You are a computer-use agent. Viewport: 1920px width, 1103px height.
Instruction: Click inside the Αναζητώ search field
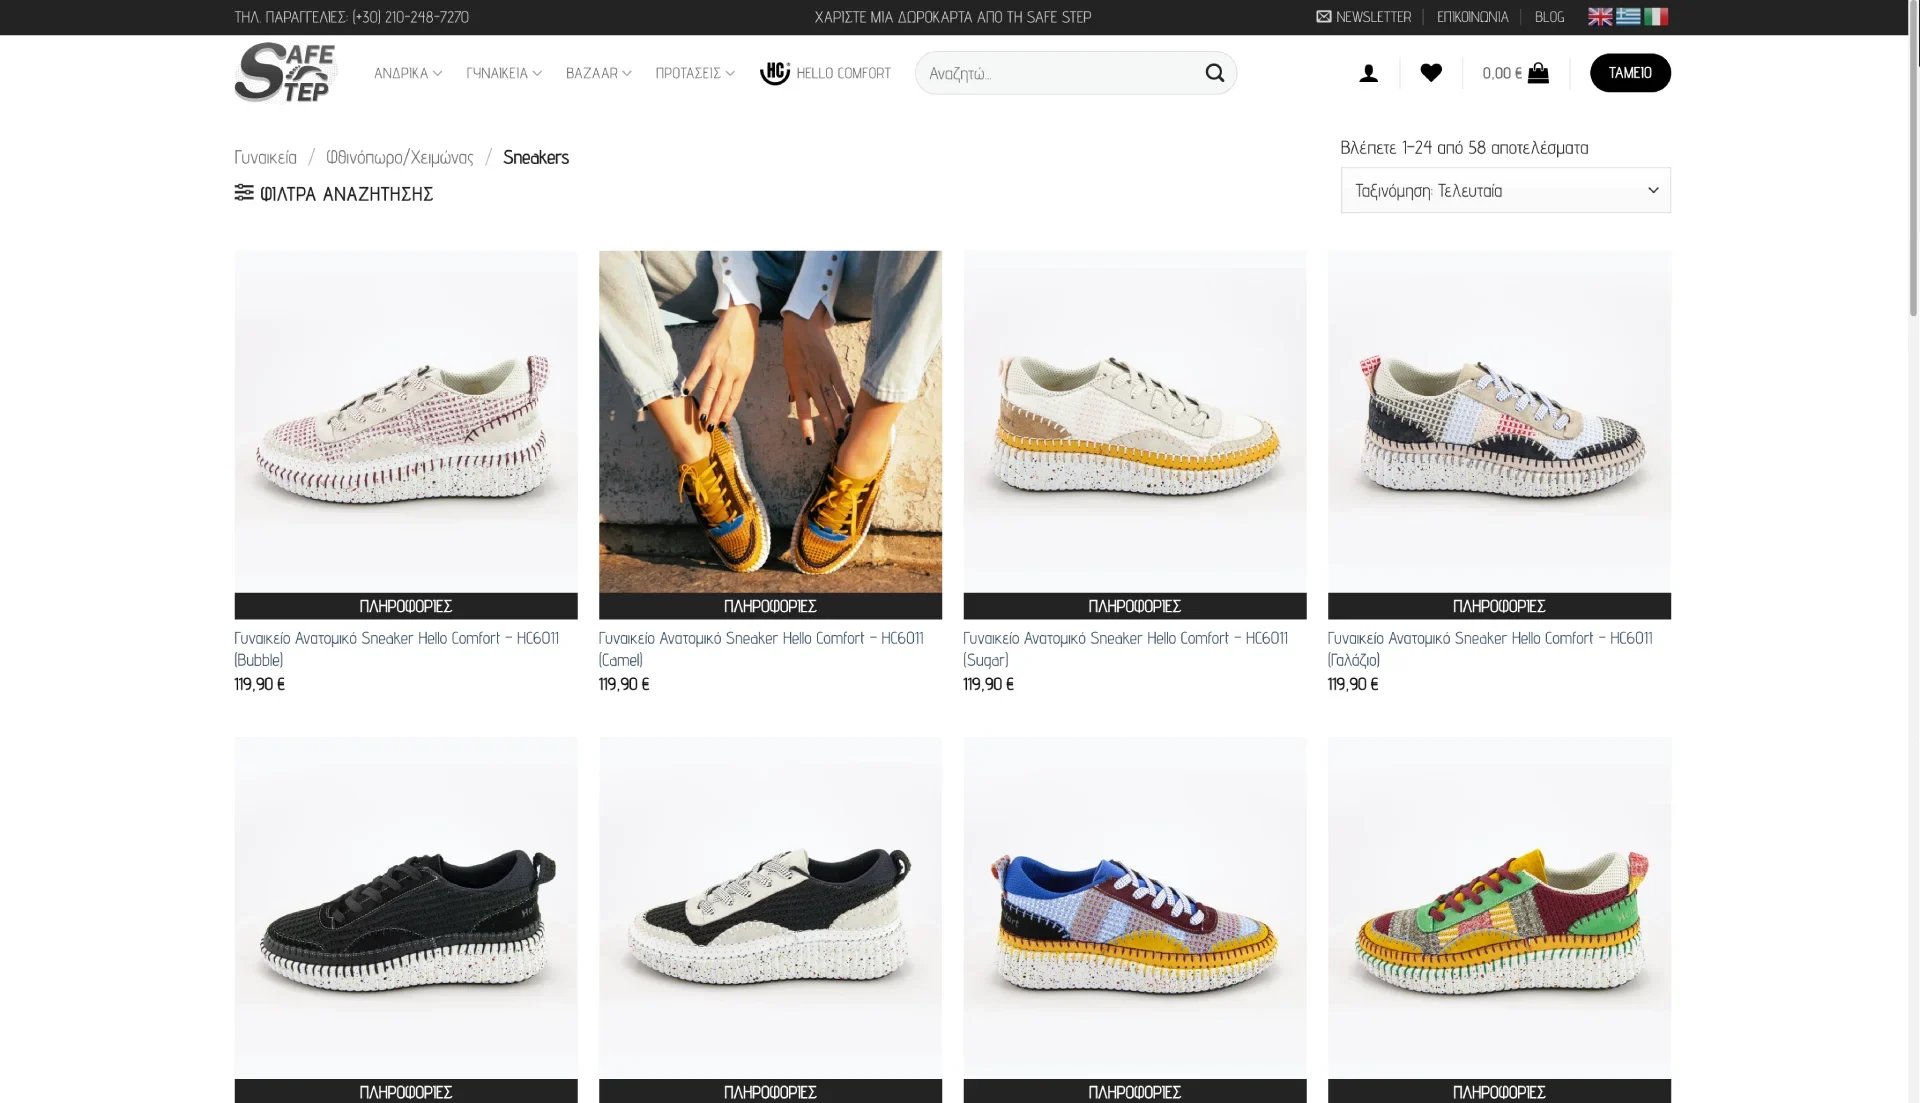click(x=1050, y=72)
